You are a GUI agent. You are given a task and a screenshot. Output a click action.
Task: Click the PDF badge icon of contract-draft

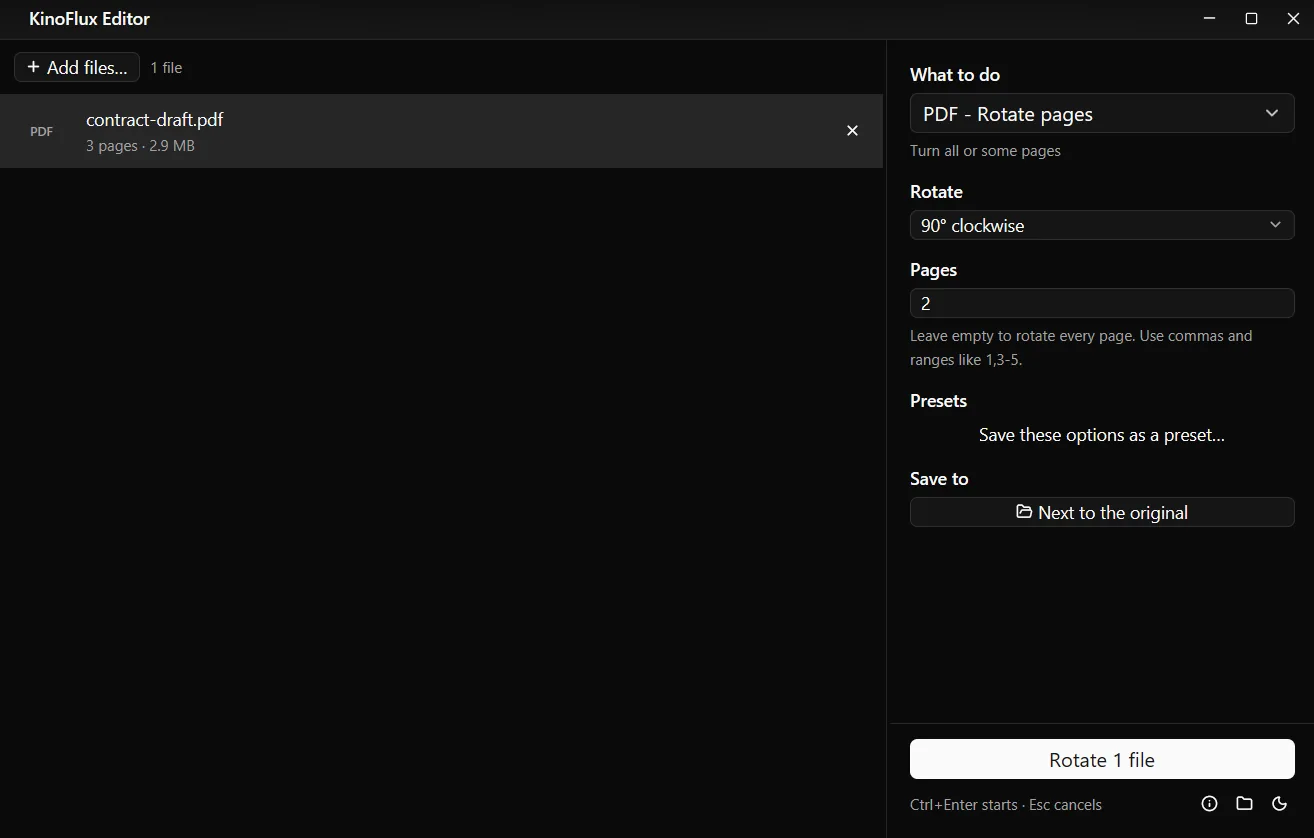[42, 131]
